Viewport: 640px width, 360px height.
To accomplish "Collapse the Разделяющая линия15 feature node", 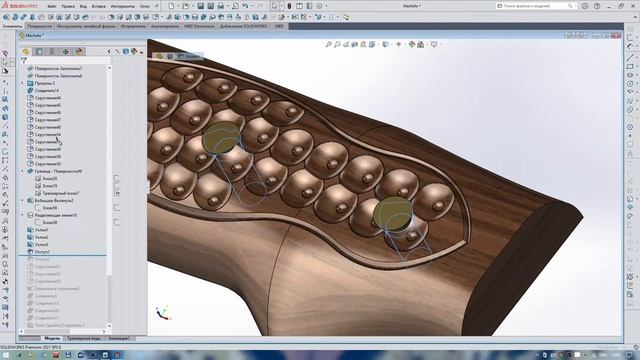I will pyautogui.click(x=22, y=215).
